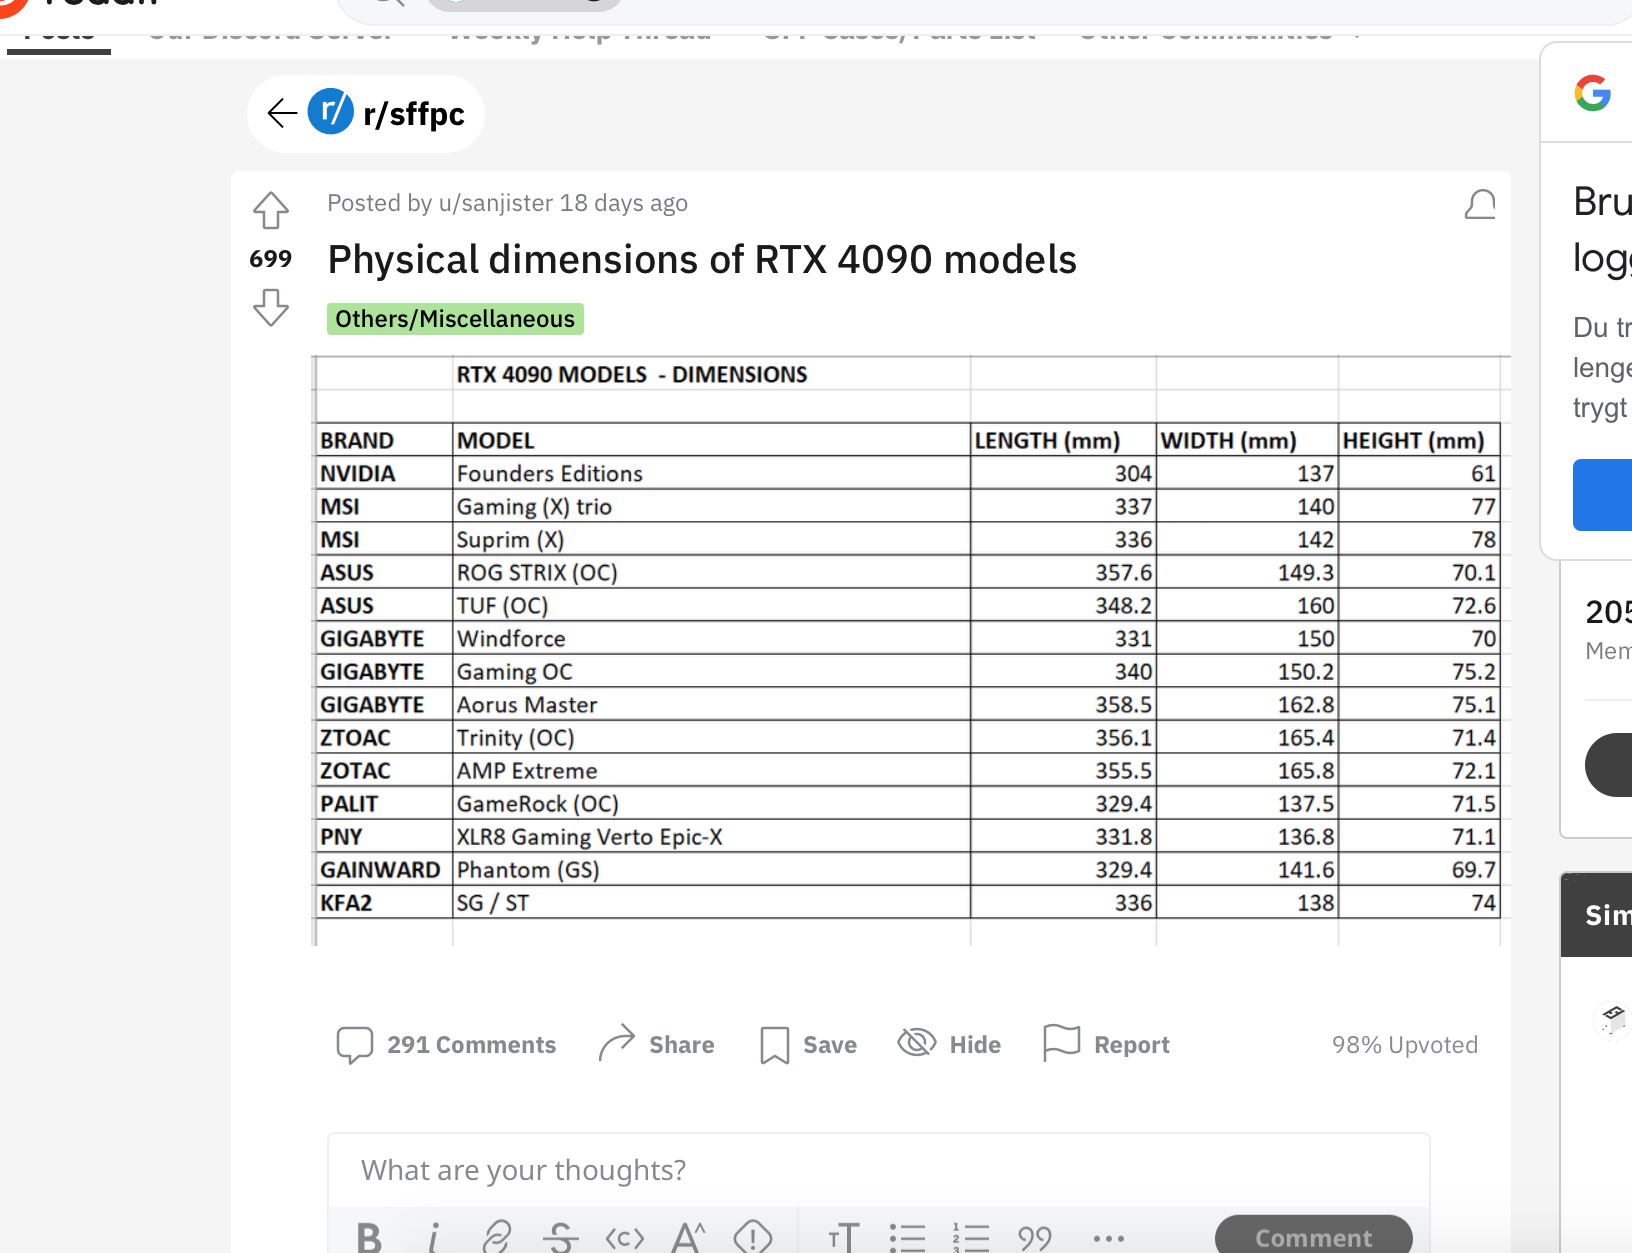1632x1253 pixels.
Task: Open the 291 Comments section
Action: point(446,1045)
